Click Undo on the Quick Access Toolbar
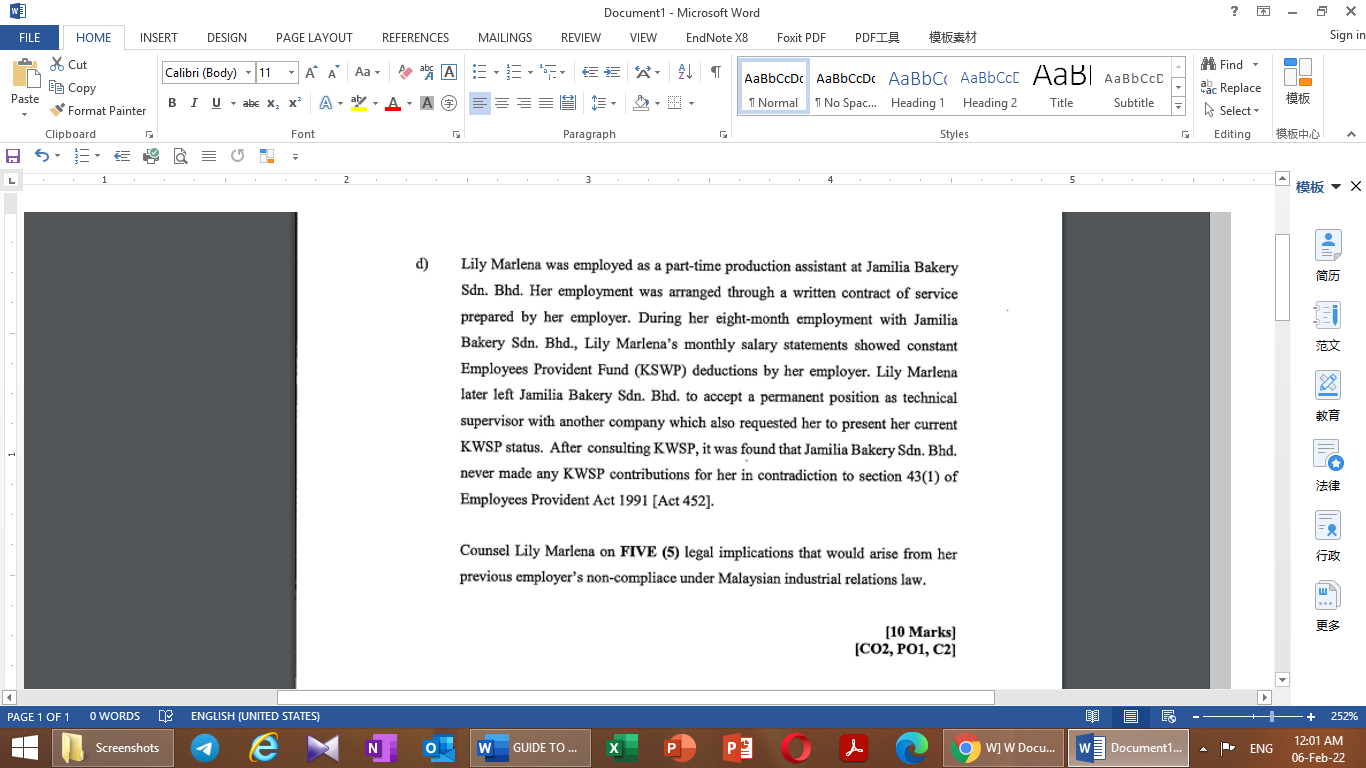This screenshot has width=1366, height=768. coord(42,156)
